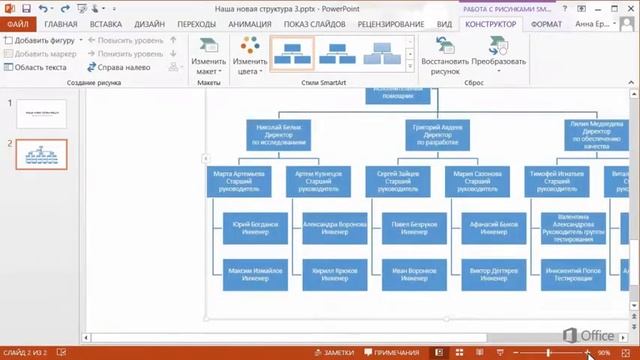
Task: Save the presentation with the floppy disk icon
Action: (x=27, y=9)
